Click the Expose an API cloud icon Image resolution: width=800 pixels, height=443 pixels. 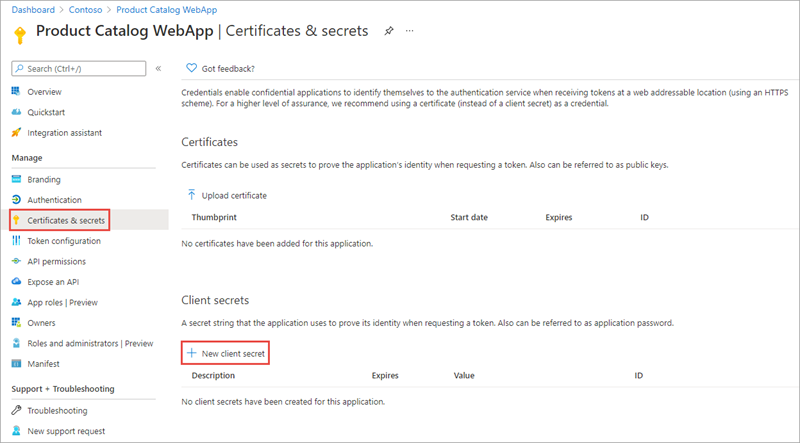click(16, 282)
